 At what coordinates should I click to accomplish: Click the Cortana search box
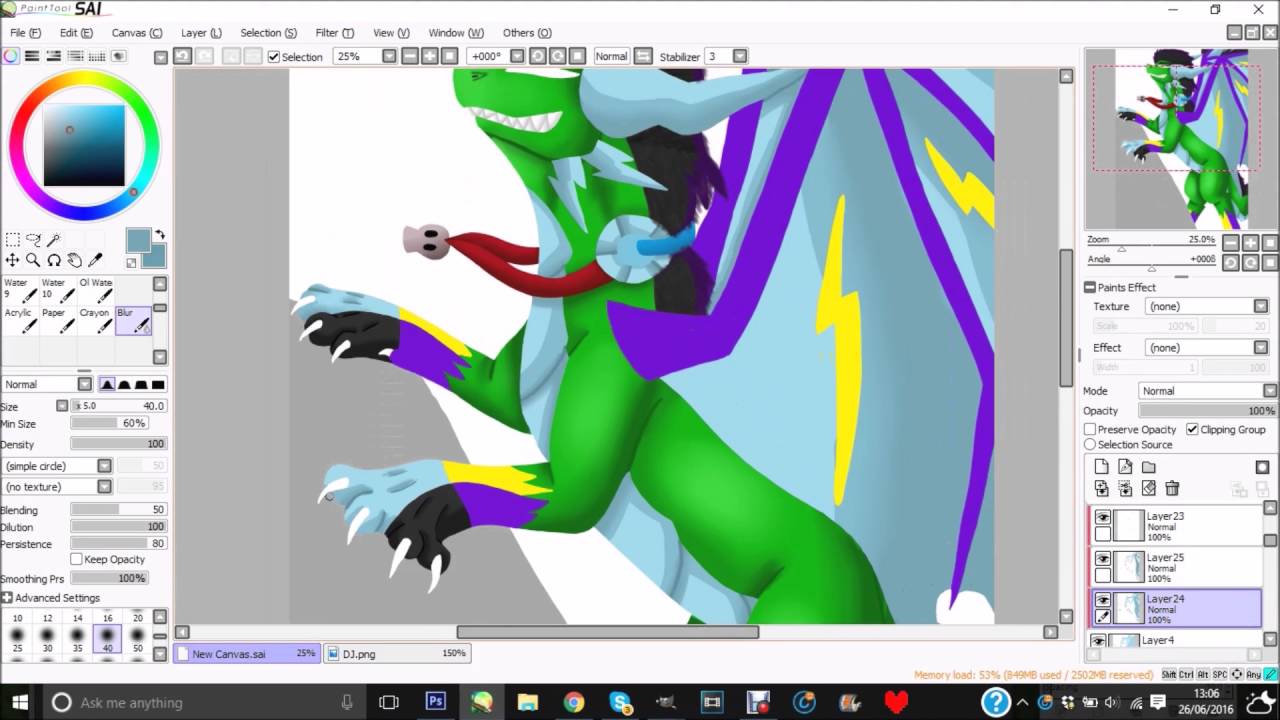(x=205, y=702)
